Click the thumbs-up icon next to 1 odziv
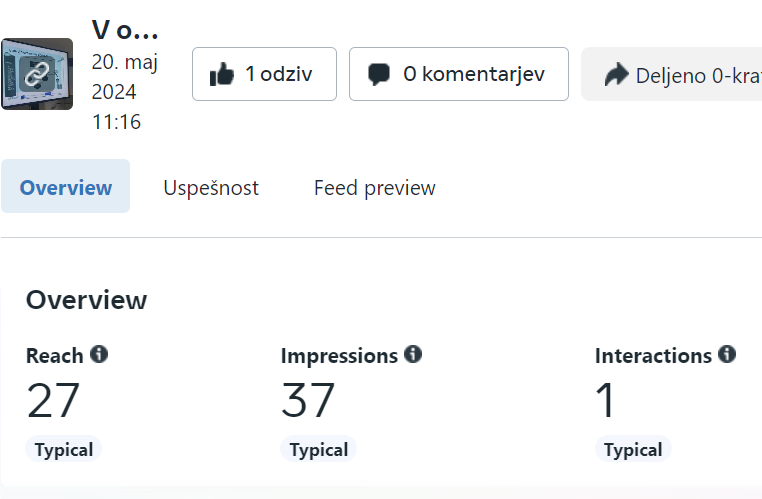Viewport: 762px width, 499px height. pos(222,74)
